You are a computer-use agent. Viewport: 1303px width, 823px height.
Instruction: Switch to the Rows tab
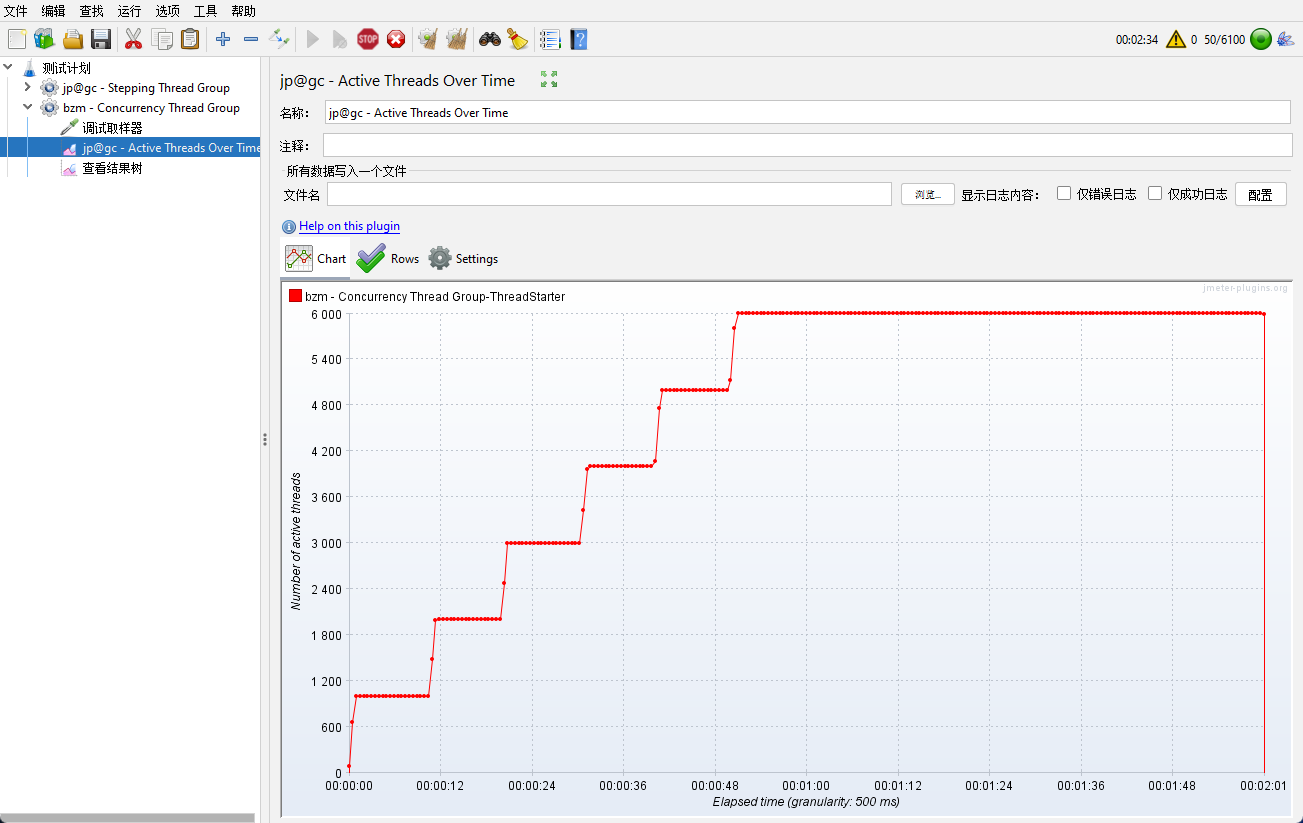(x=388, y=259)
